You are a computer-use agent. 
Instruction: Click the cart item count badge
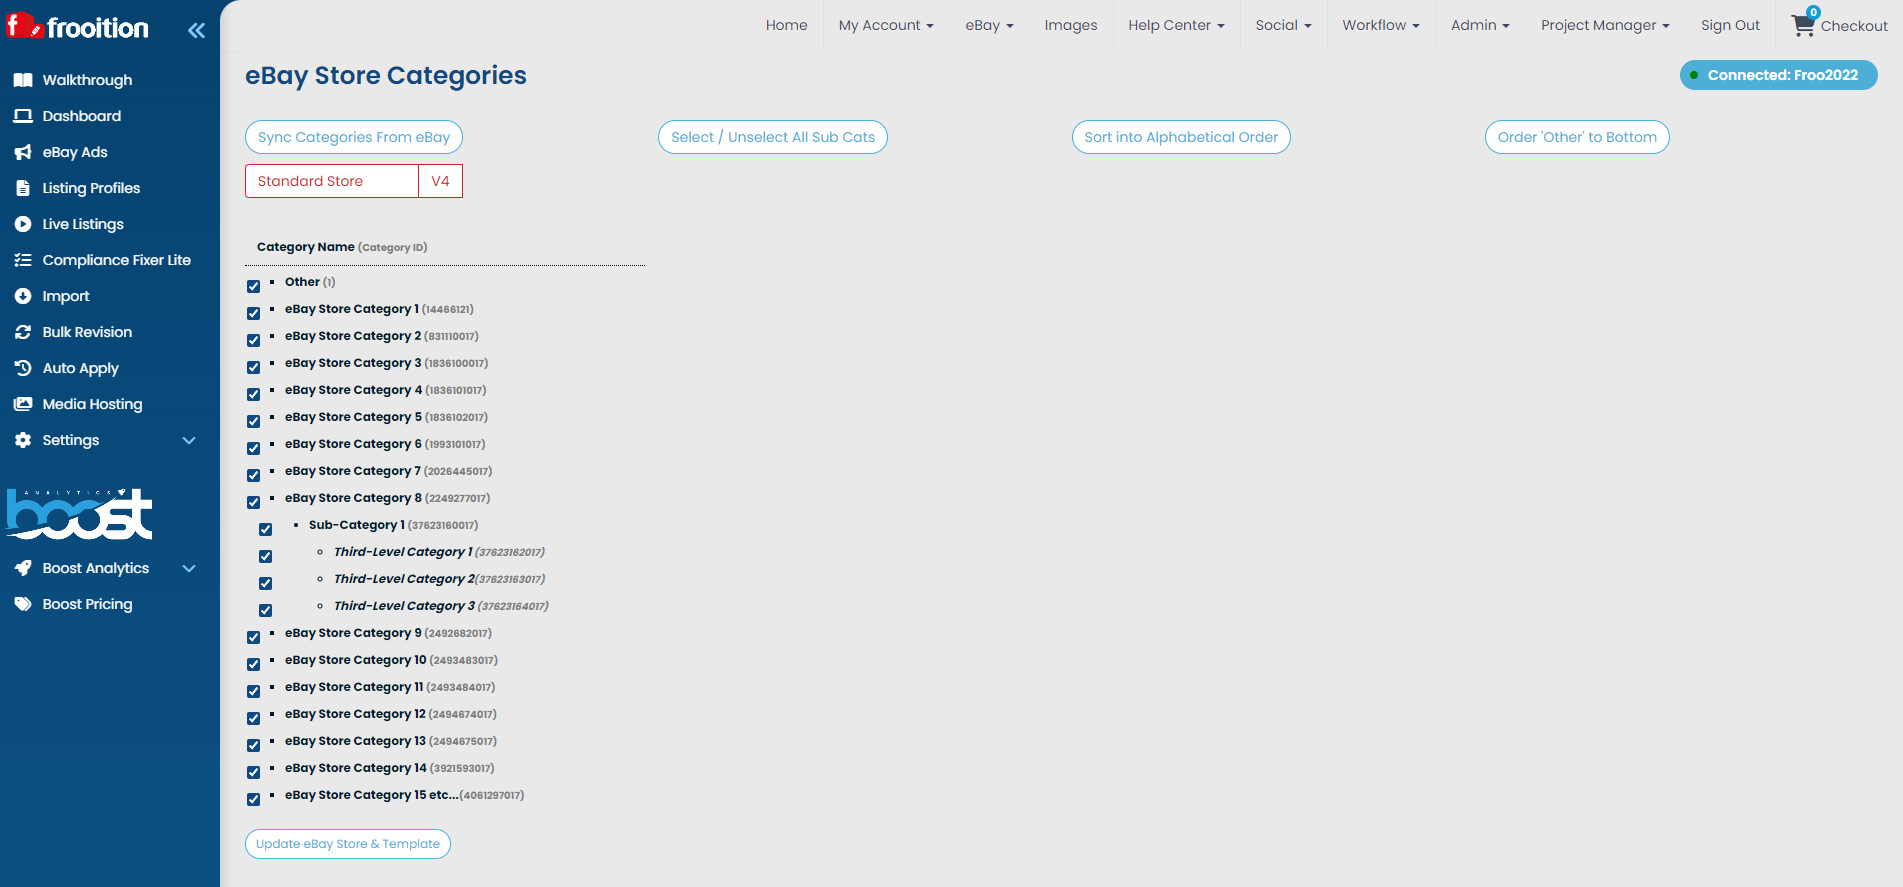click(x=1813, y=13)
